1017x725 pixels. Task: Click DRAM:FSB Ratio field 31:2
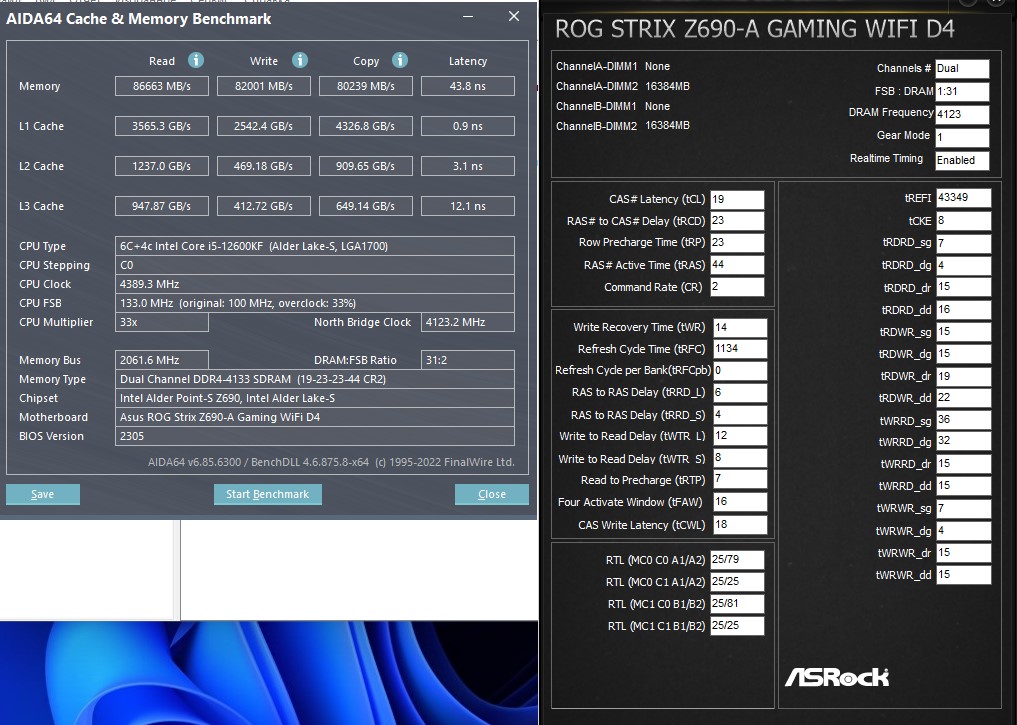pyautogui.click(x=468, y=360)
